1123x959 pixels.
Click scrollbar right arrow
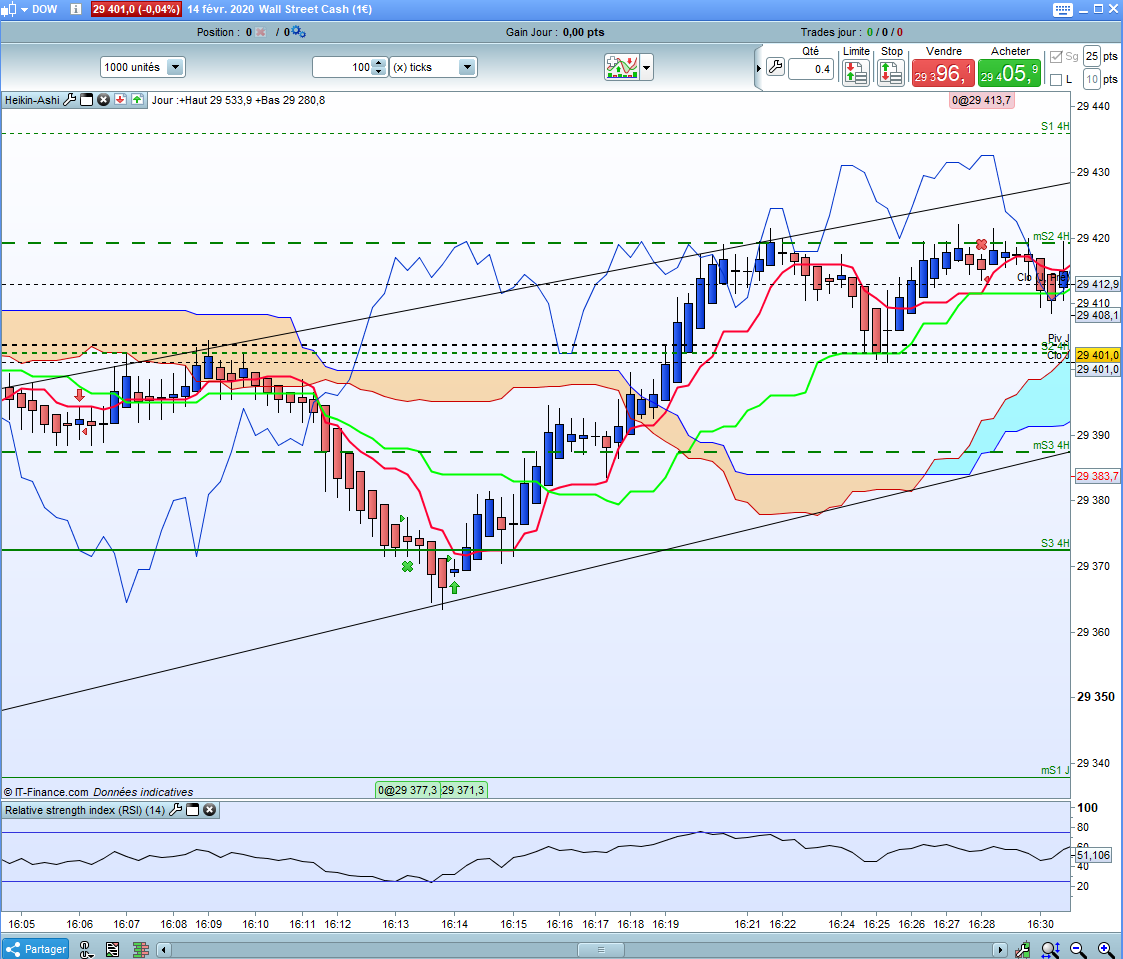999,950
